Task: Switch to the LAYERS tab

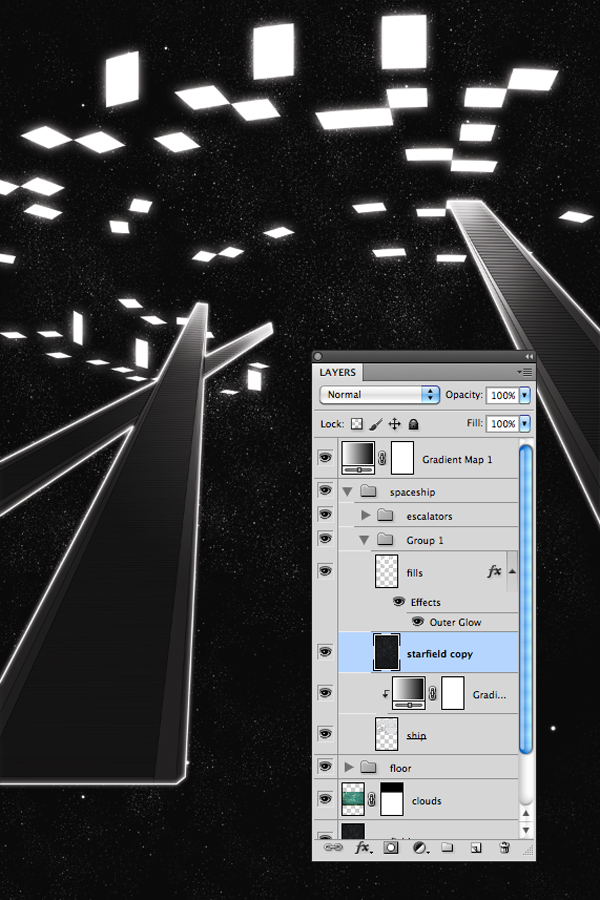Action: [338, 373]
